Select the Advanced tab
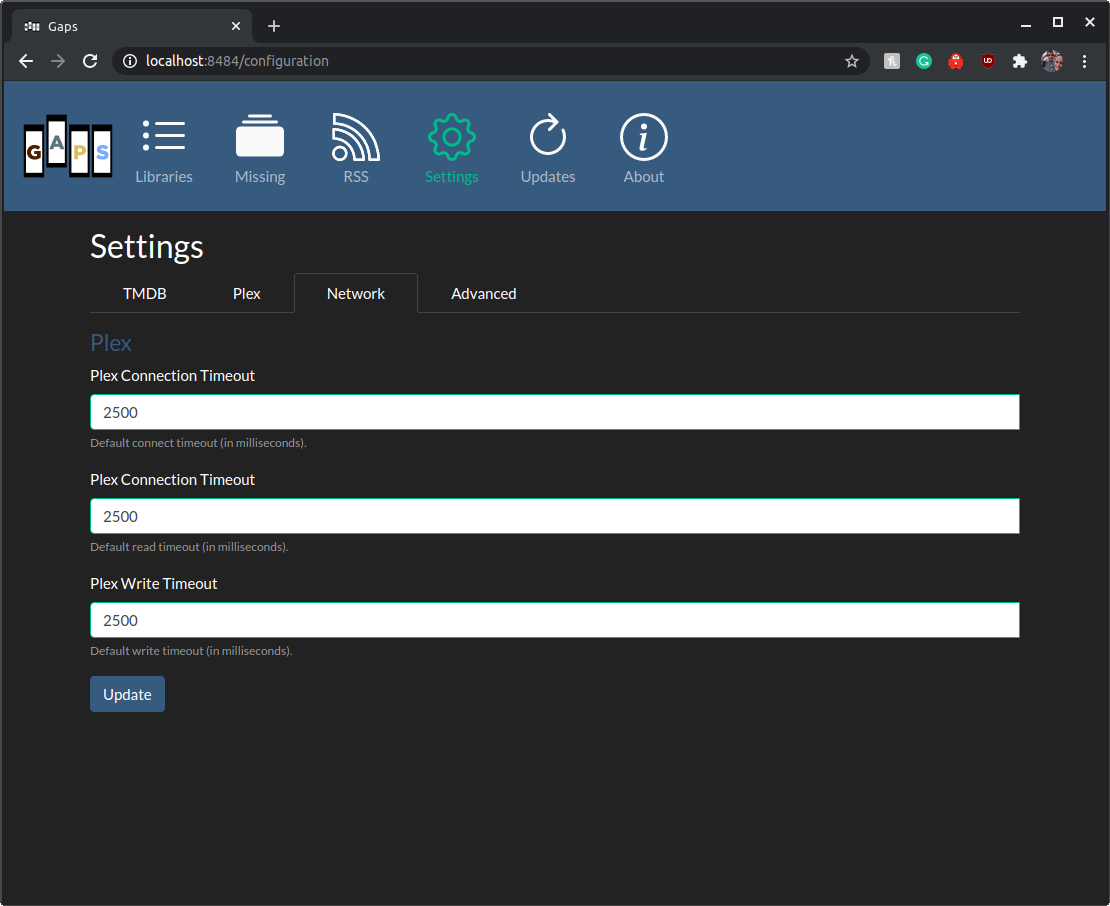Viewport: 1110px width, 906px height. (x=483, y=293)
